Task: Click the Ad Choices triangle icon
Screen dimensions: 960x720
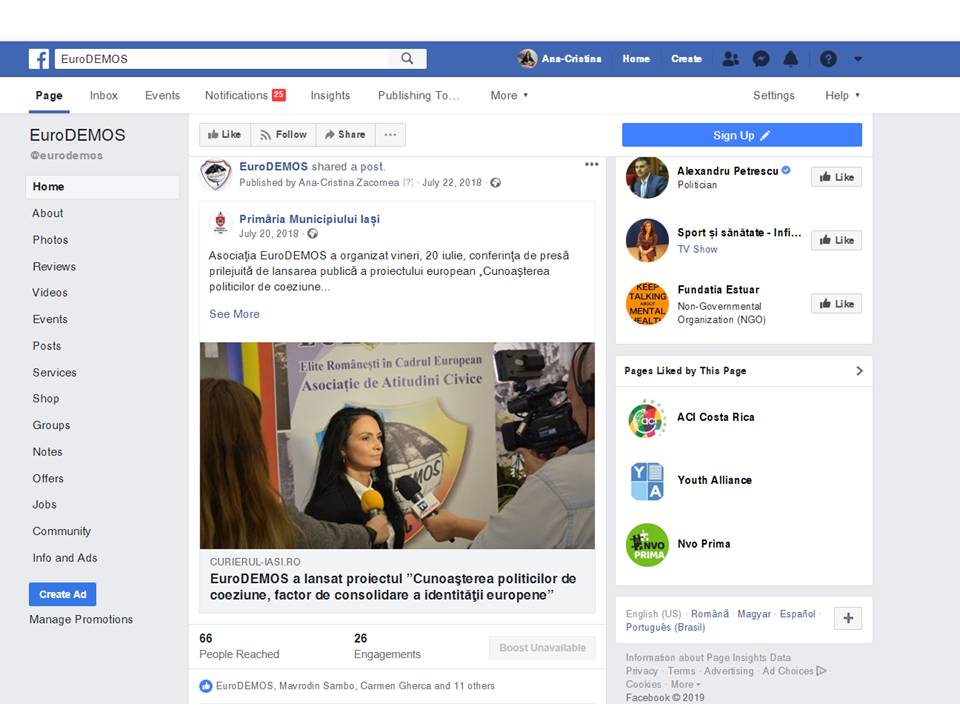Action: [821, 670]
